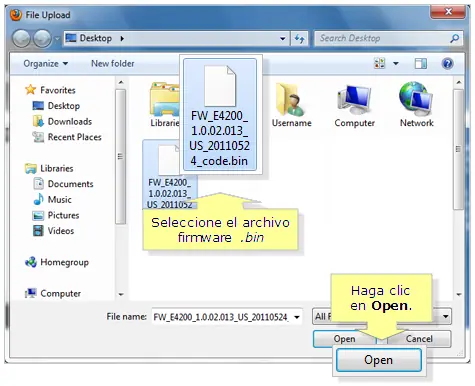The height and width of the screenshot is (386, 475).
Task: Select Favorites in the navigation pane
Action: (58, 90)
